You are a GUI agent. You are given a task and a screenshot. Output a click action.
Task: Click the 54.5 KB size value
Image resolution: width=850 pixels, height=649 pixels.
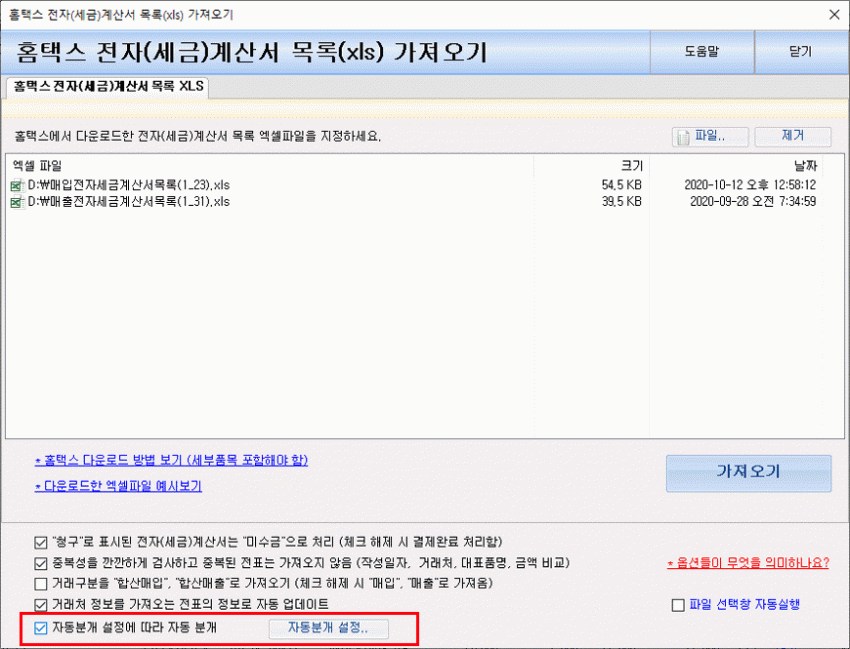click(x=621, y=185)
